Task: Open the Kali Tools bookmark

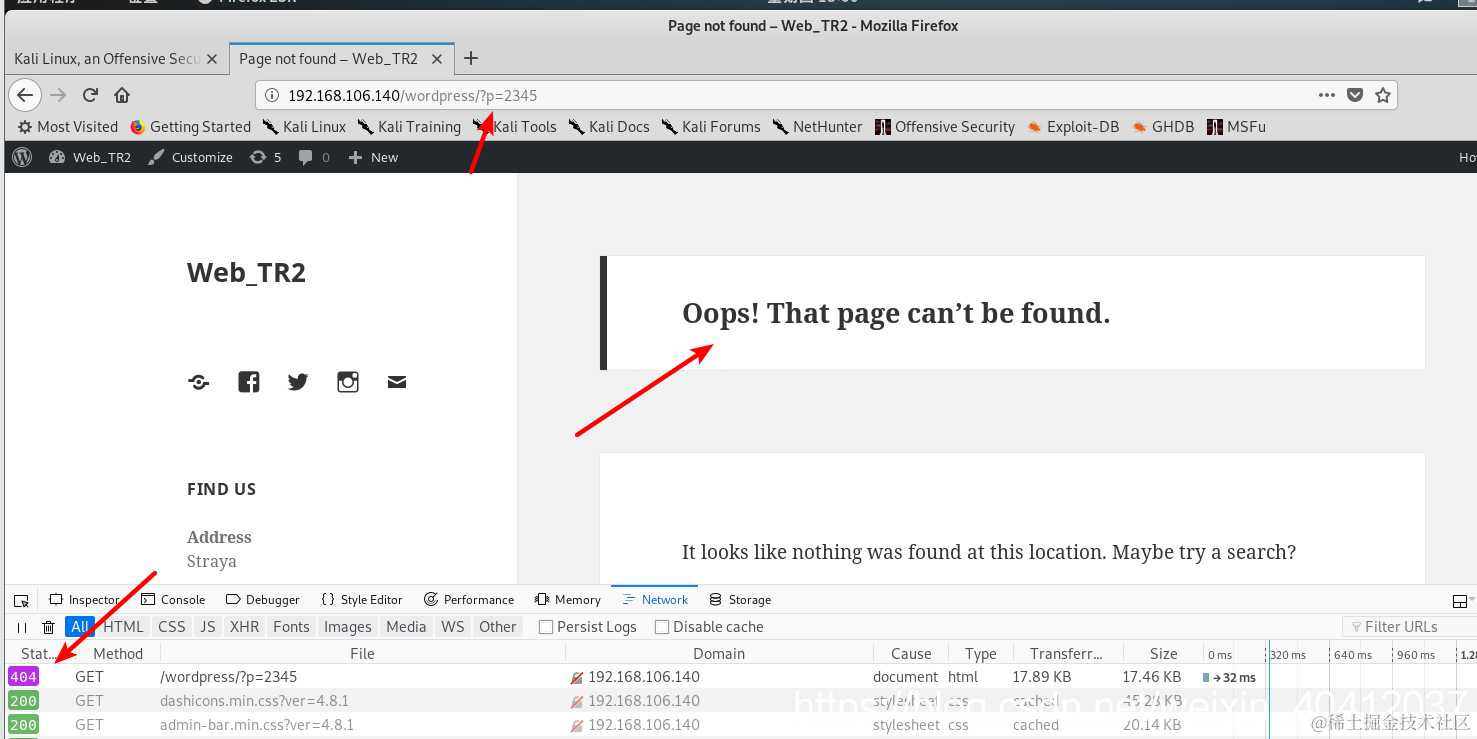Action: tap(514, 127)
